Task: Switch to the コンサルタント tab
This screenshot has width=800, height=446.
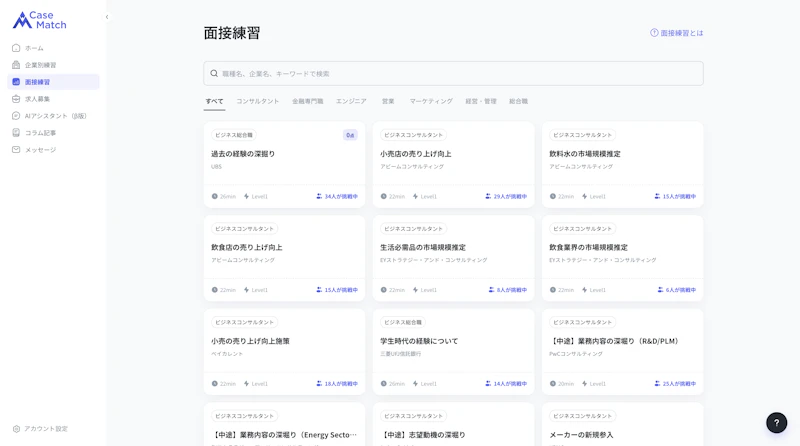Action: coord(257,101)
